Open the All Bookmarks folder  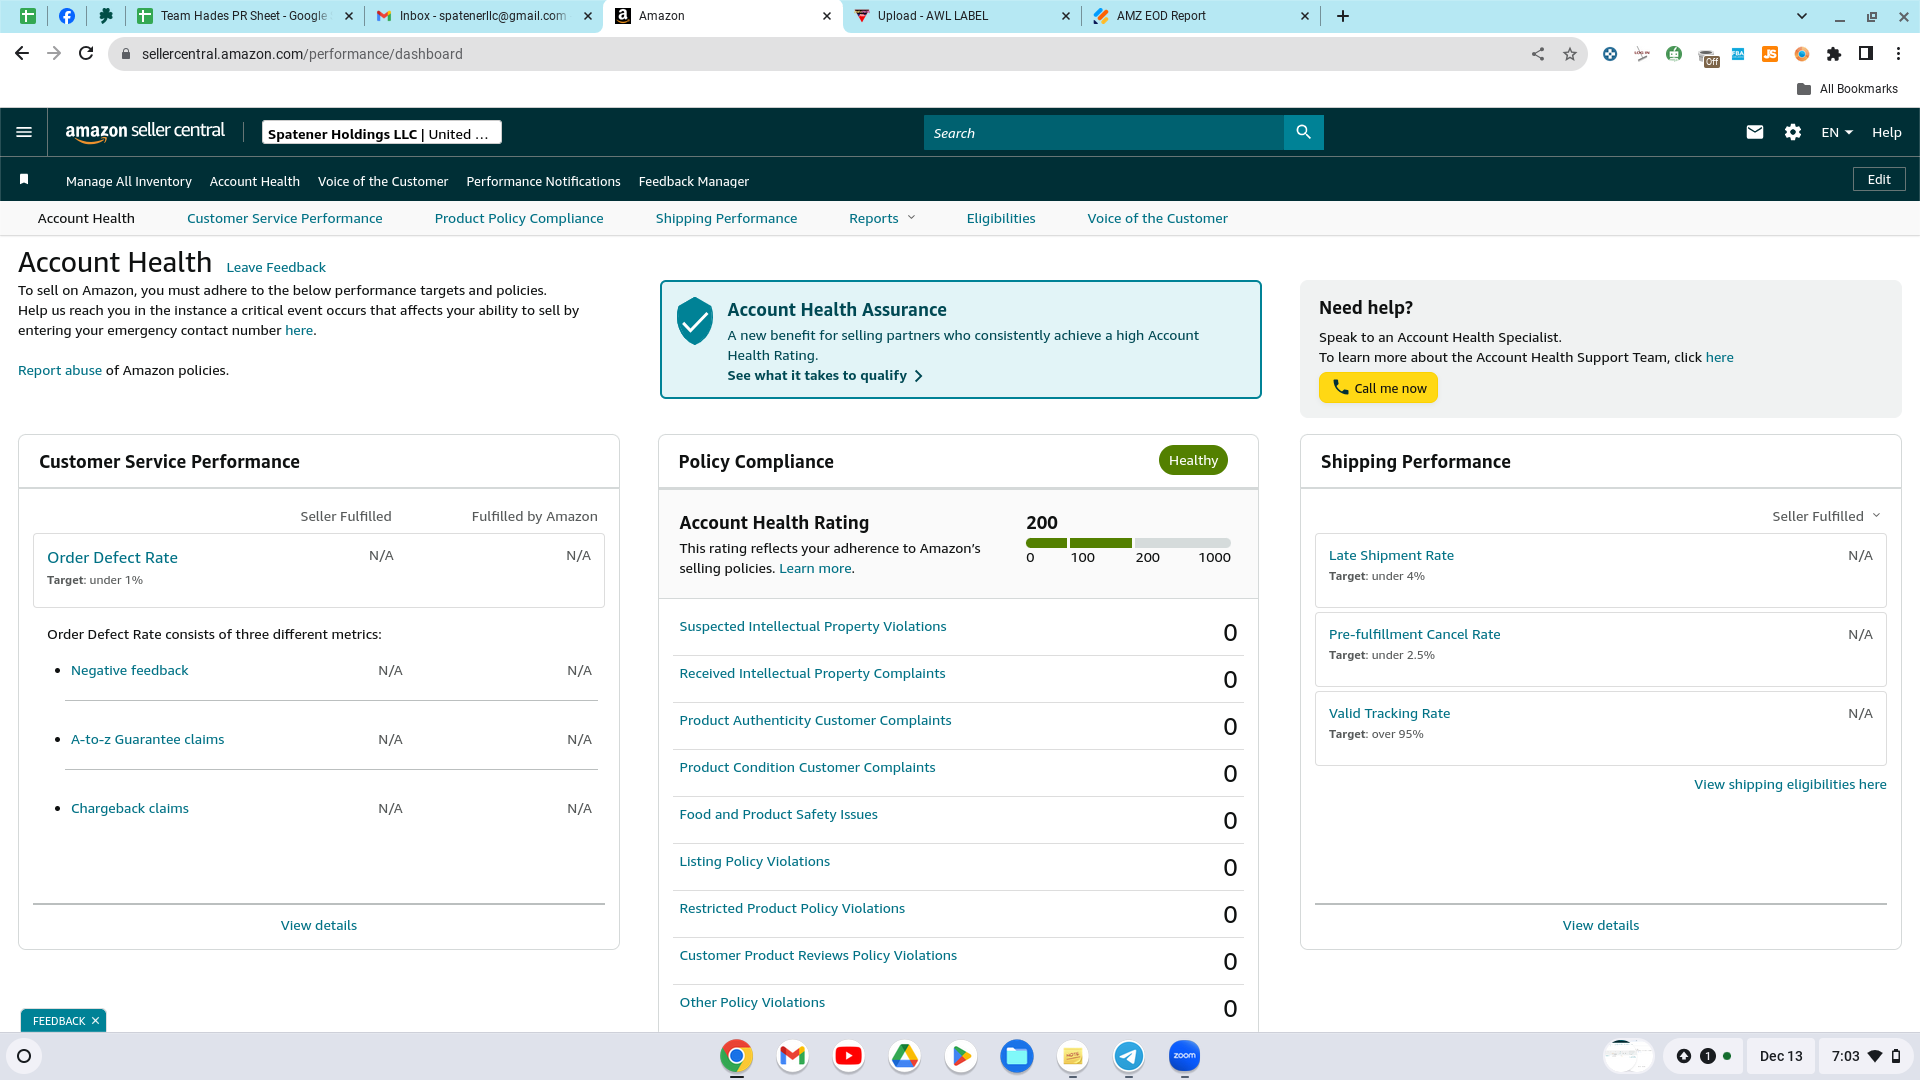click(1847, 89)
